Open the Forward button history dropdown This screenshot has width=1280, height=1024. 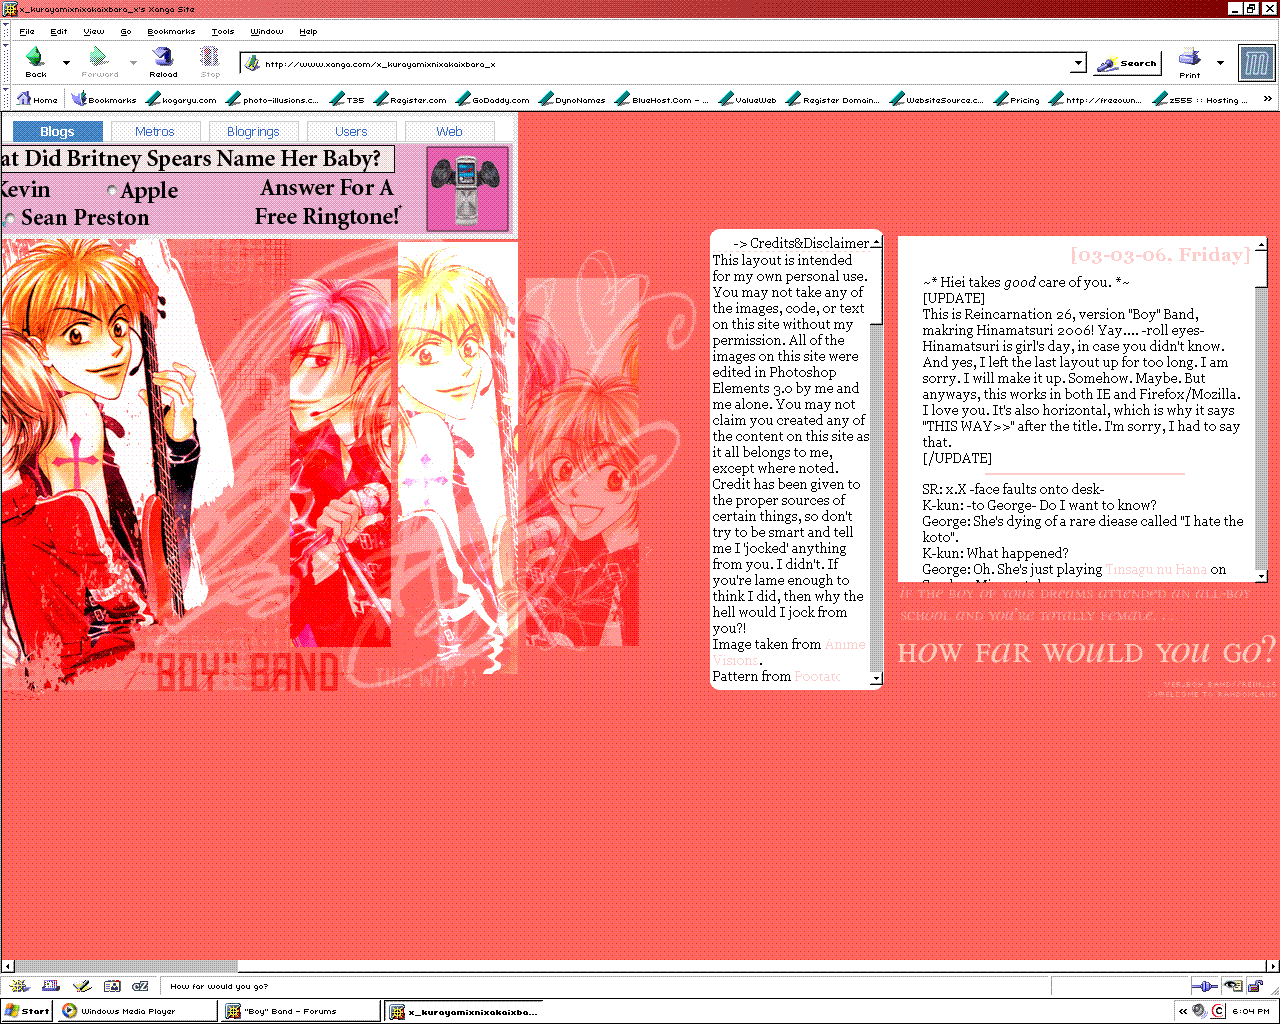[x=133, y=63]
